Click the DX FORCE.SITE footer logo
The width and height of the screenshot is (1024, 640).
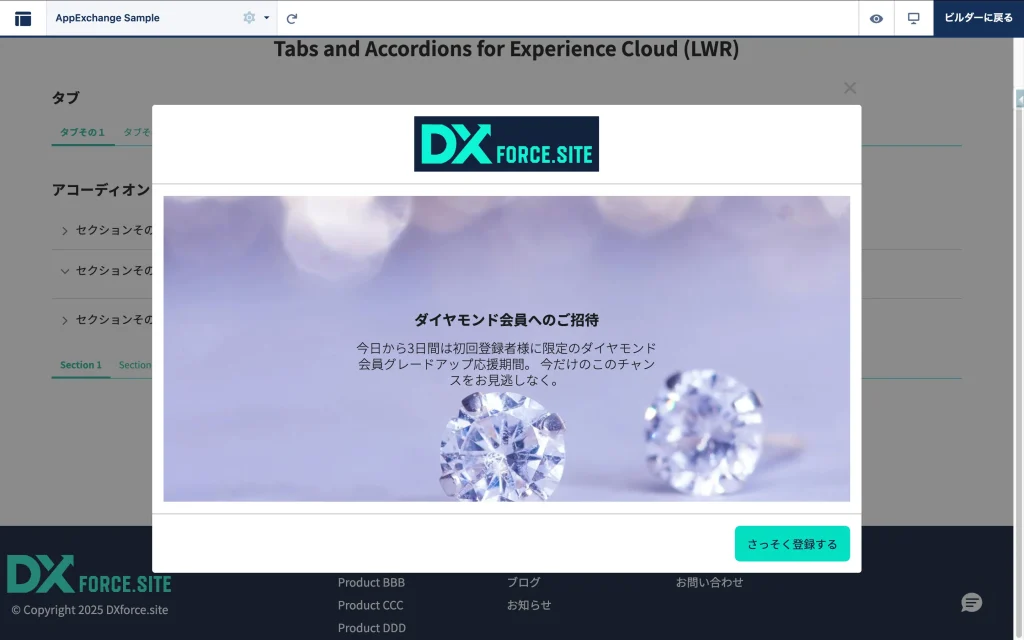[90, 576]
